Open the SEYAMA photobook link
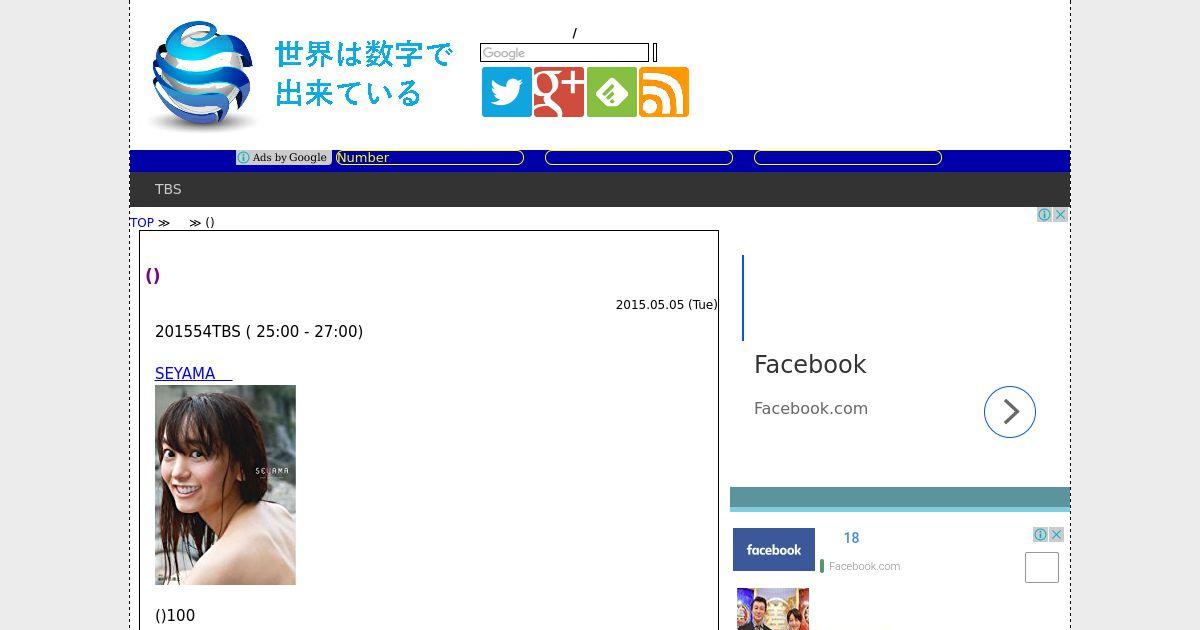 click(193, 374)
